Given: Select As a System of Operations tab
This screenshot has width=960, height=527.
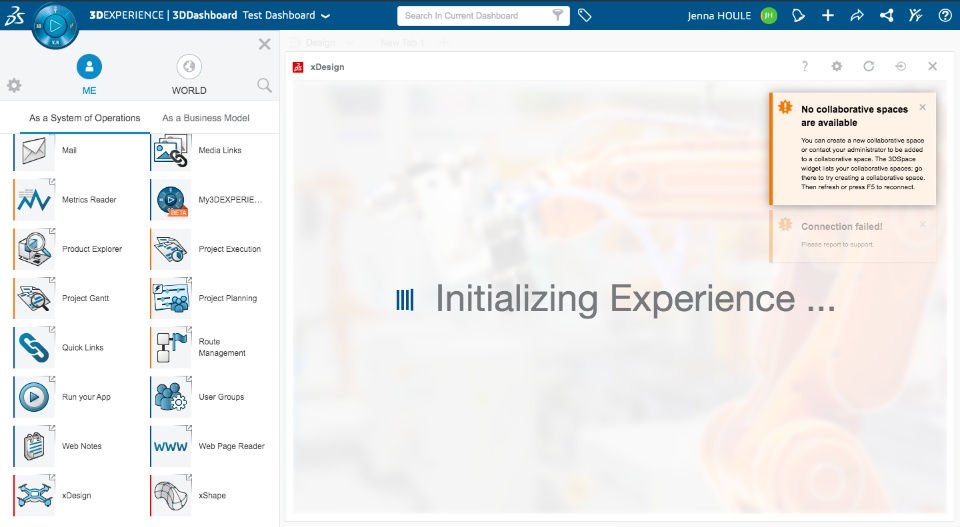Looking at the screenshot, I should click(x=84, y=118).
